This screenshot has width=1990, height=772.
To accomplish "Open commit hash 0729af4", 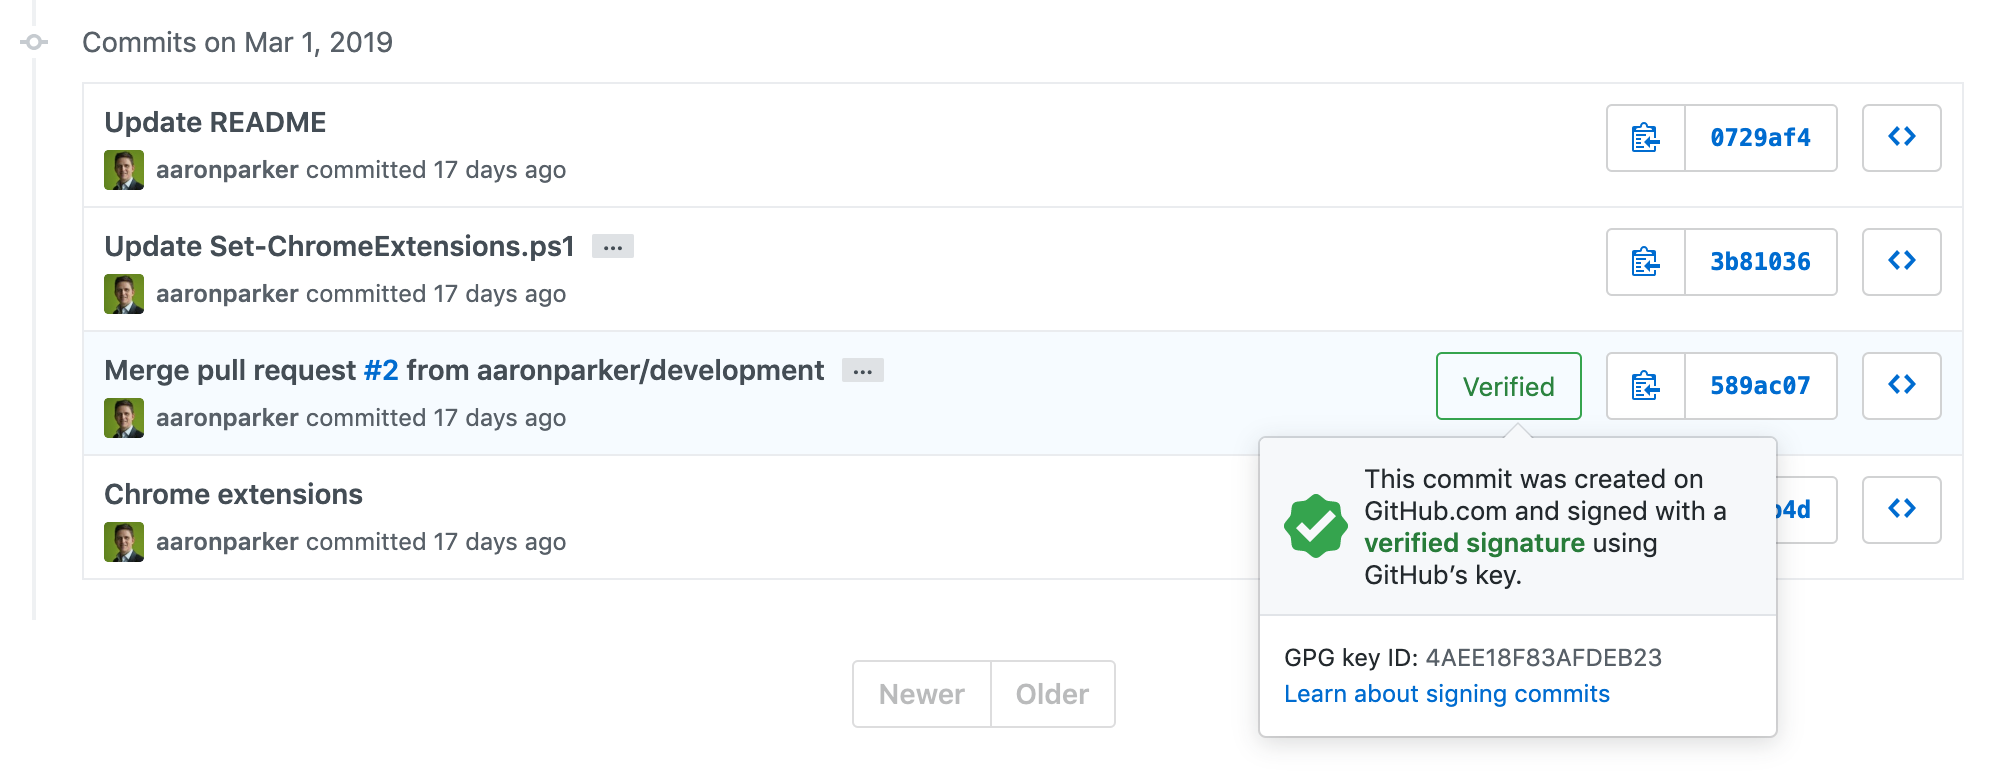I will click(x=1761, y=138).
